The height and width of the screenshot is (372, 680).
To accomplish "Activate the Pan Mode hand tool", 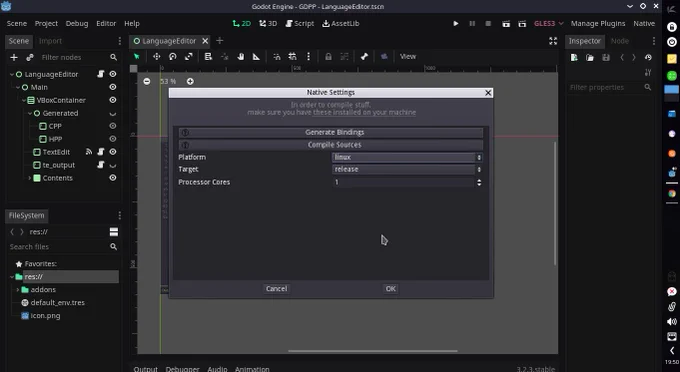I will tap(240, 57).
